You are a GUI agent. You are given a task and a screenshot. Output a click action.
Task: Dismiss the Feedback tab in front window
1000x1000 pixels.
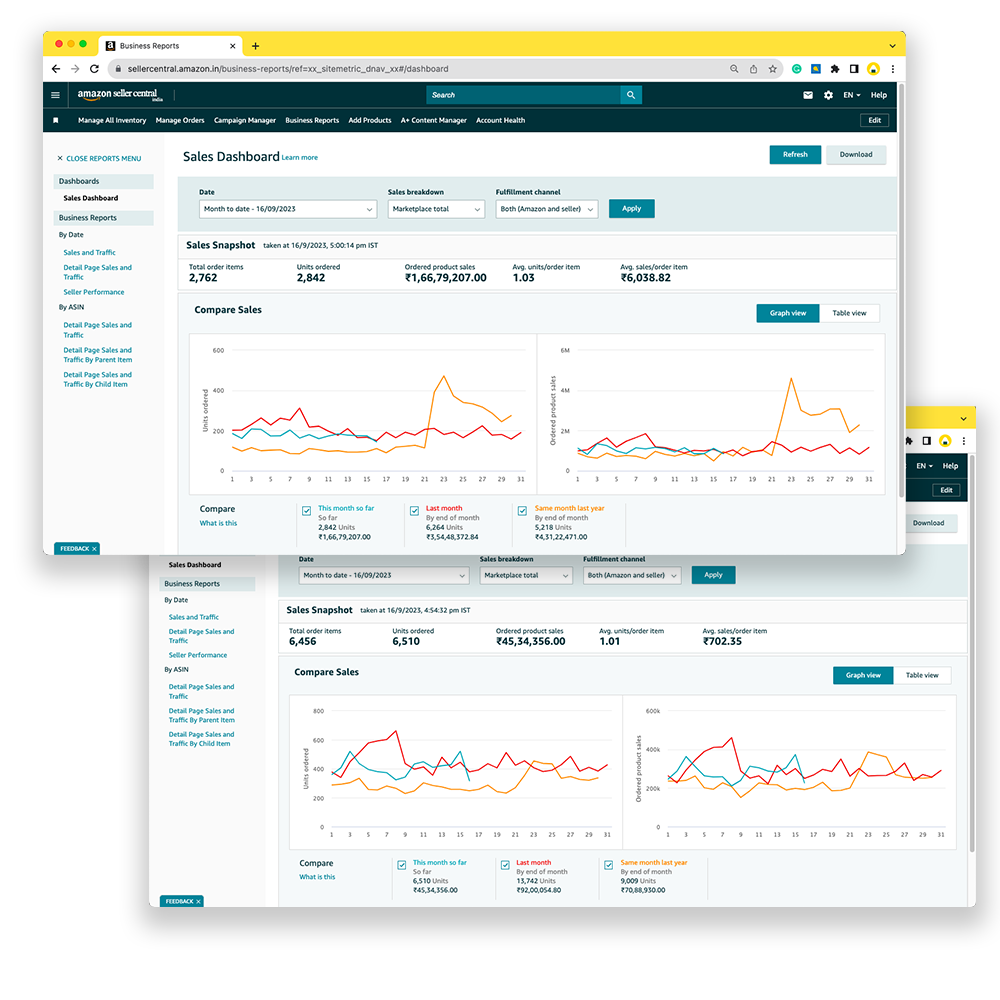point(94,549)
